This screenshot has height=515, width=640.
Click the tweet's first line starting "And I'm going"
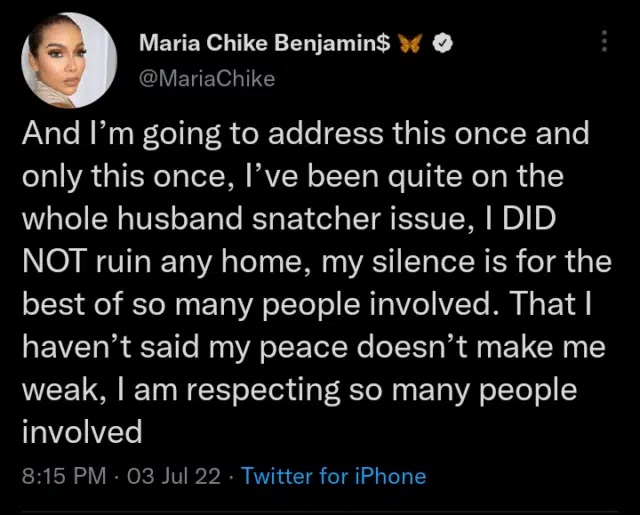point(305,134)
